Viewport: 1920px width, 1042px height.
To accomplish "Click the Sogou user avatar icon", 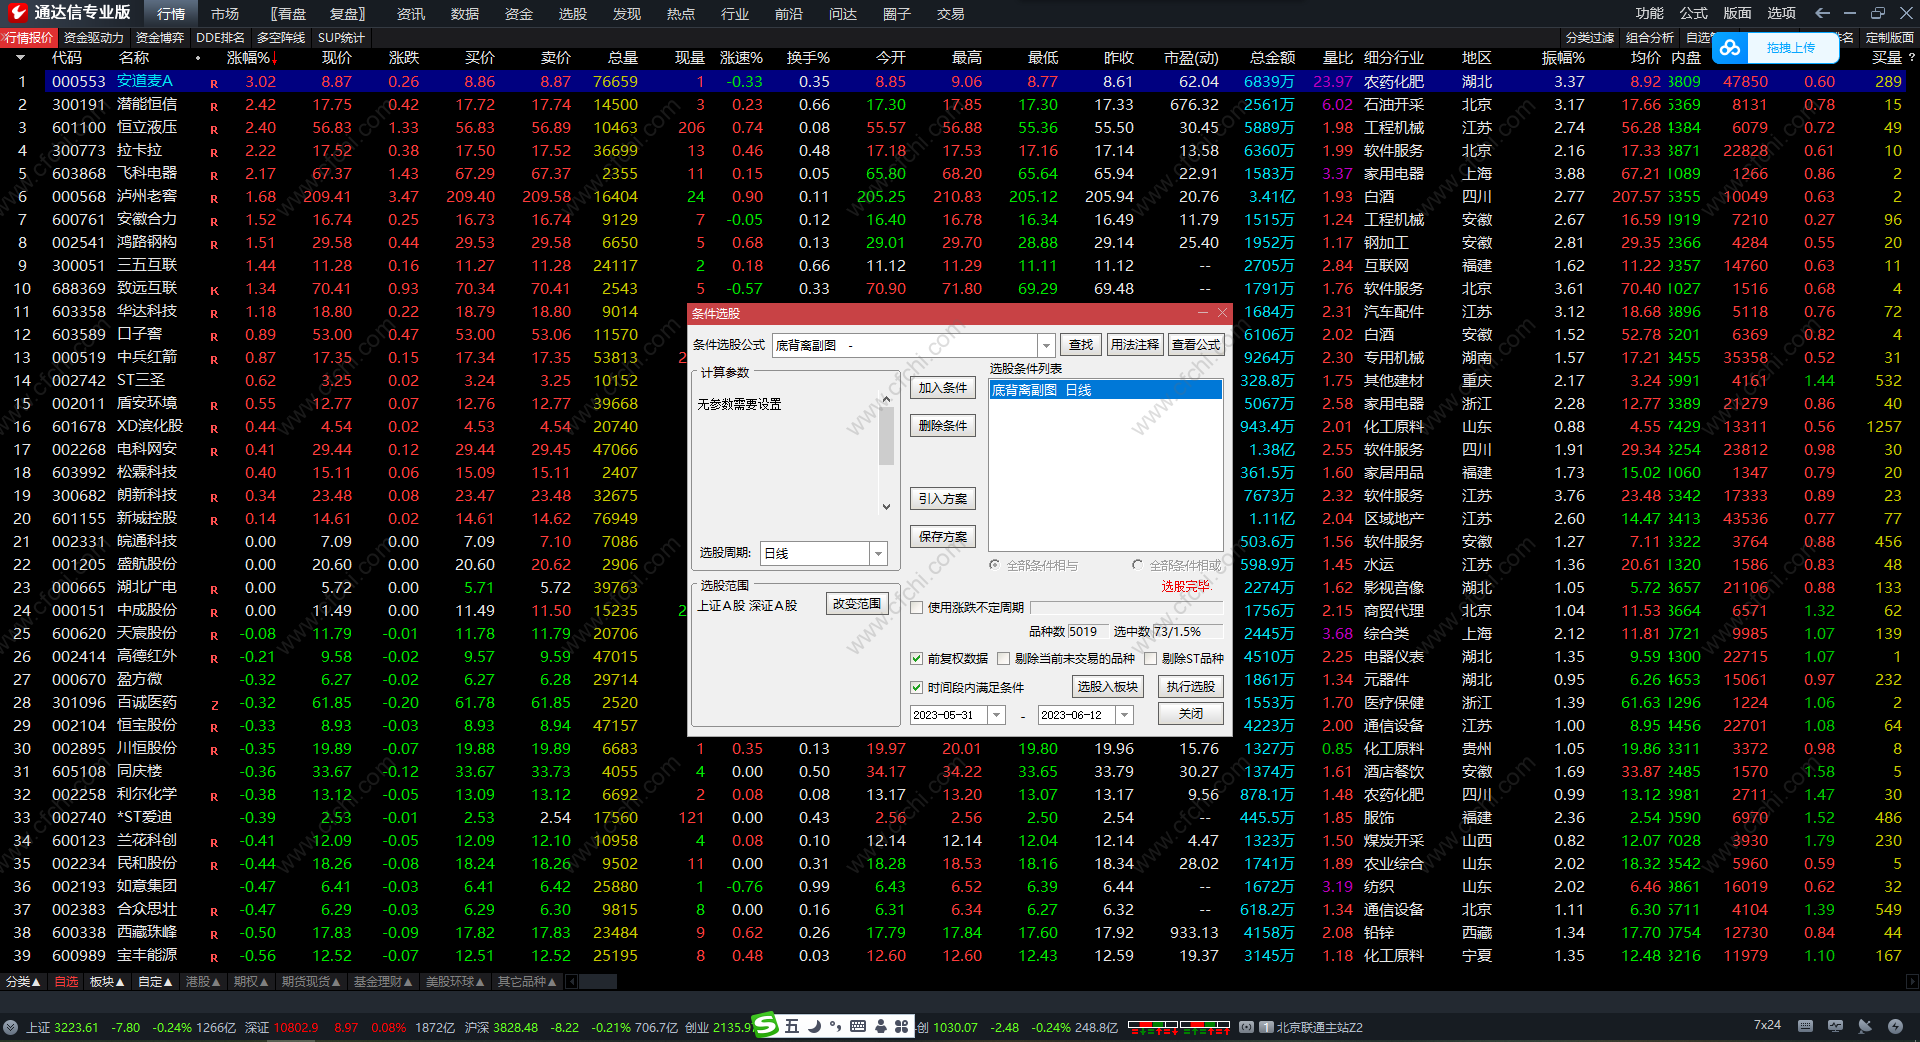I will pyautogui.click(x=880, y=1026).
